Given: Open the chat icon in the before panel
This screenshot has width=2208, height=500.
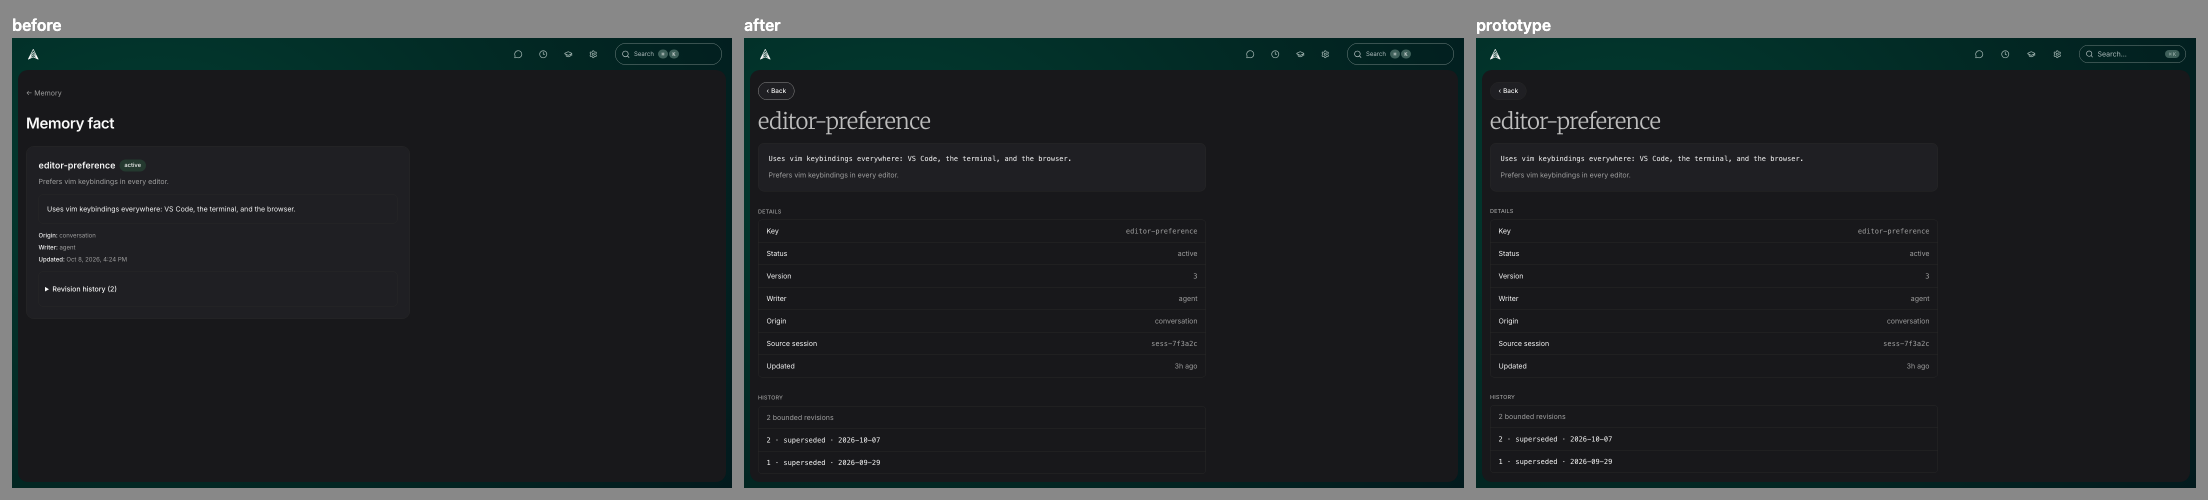Looking at the screenshot, I should pyautogui.click(x=518, y=54).
